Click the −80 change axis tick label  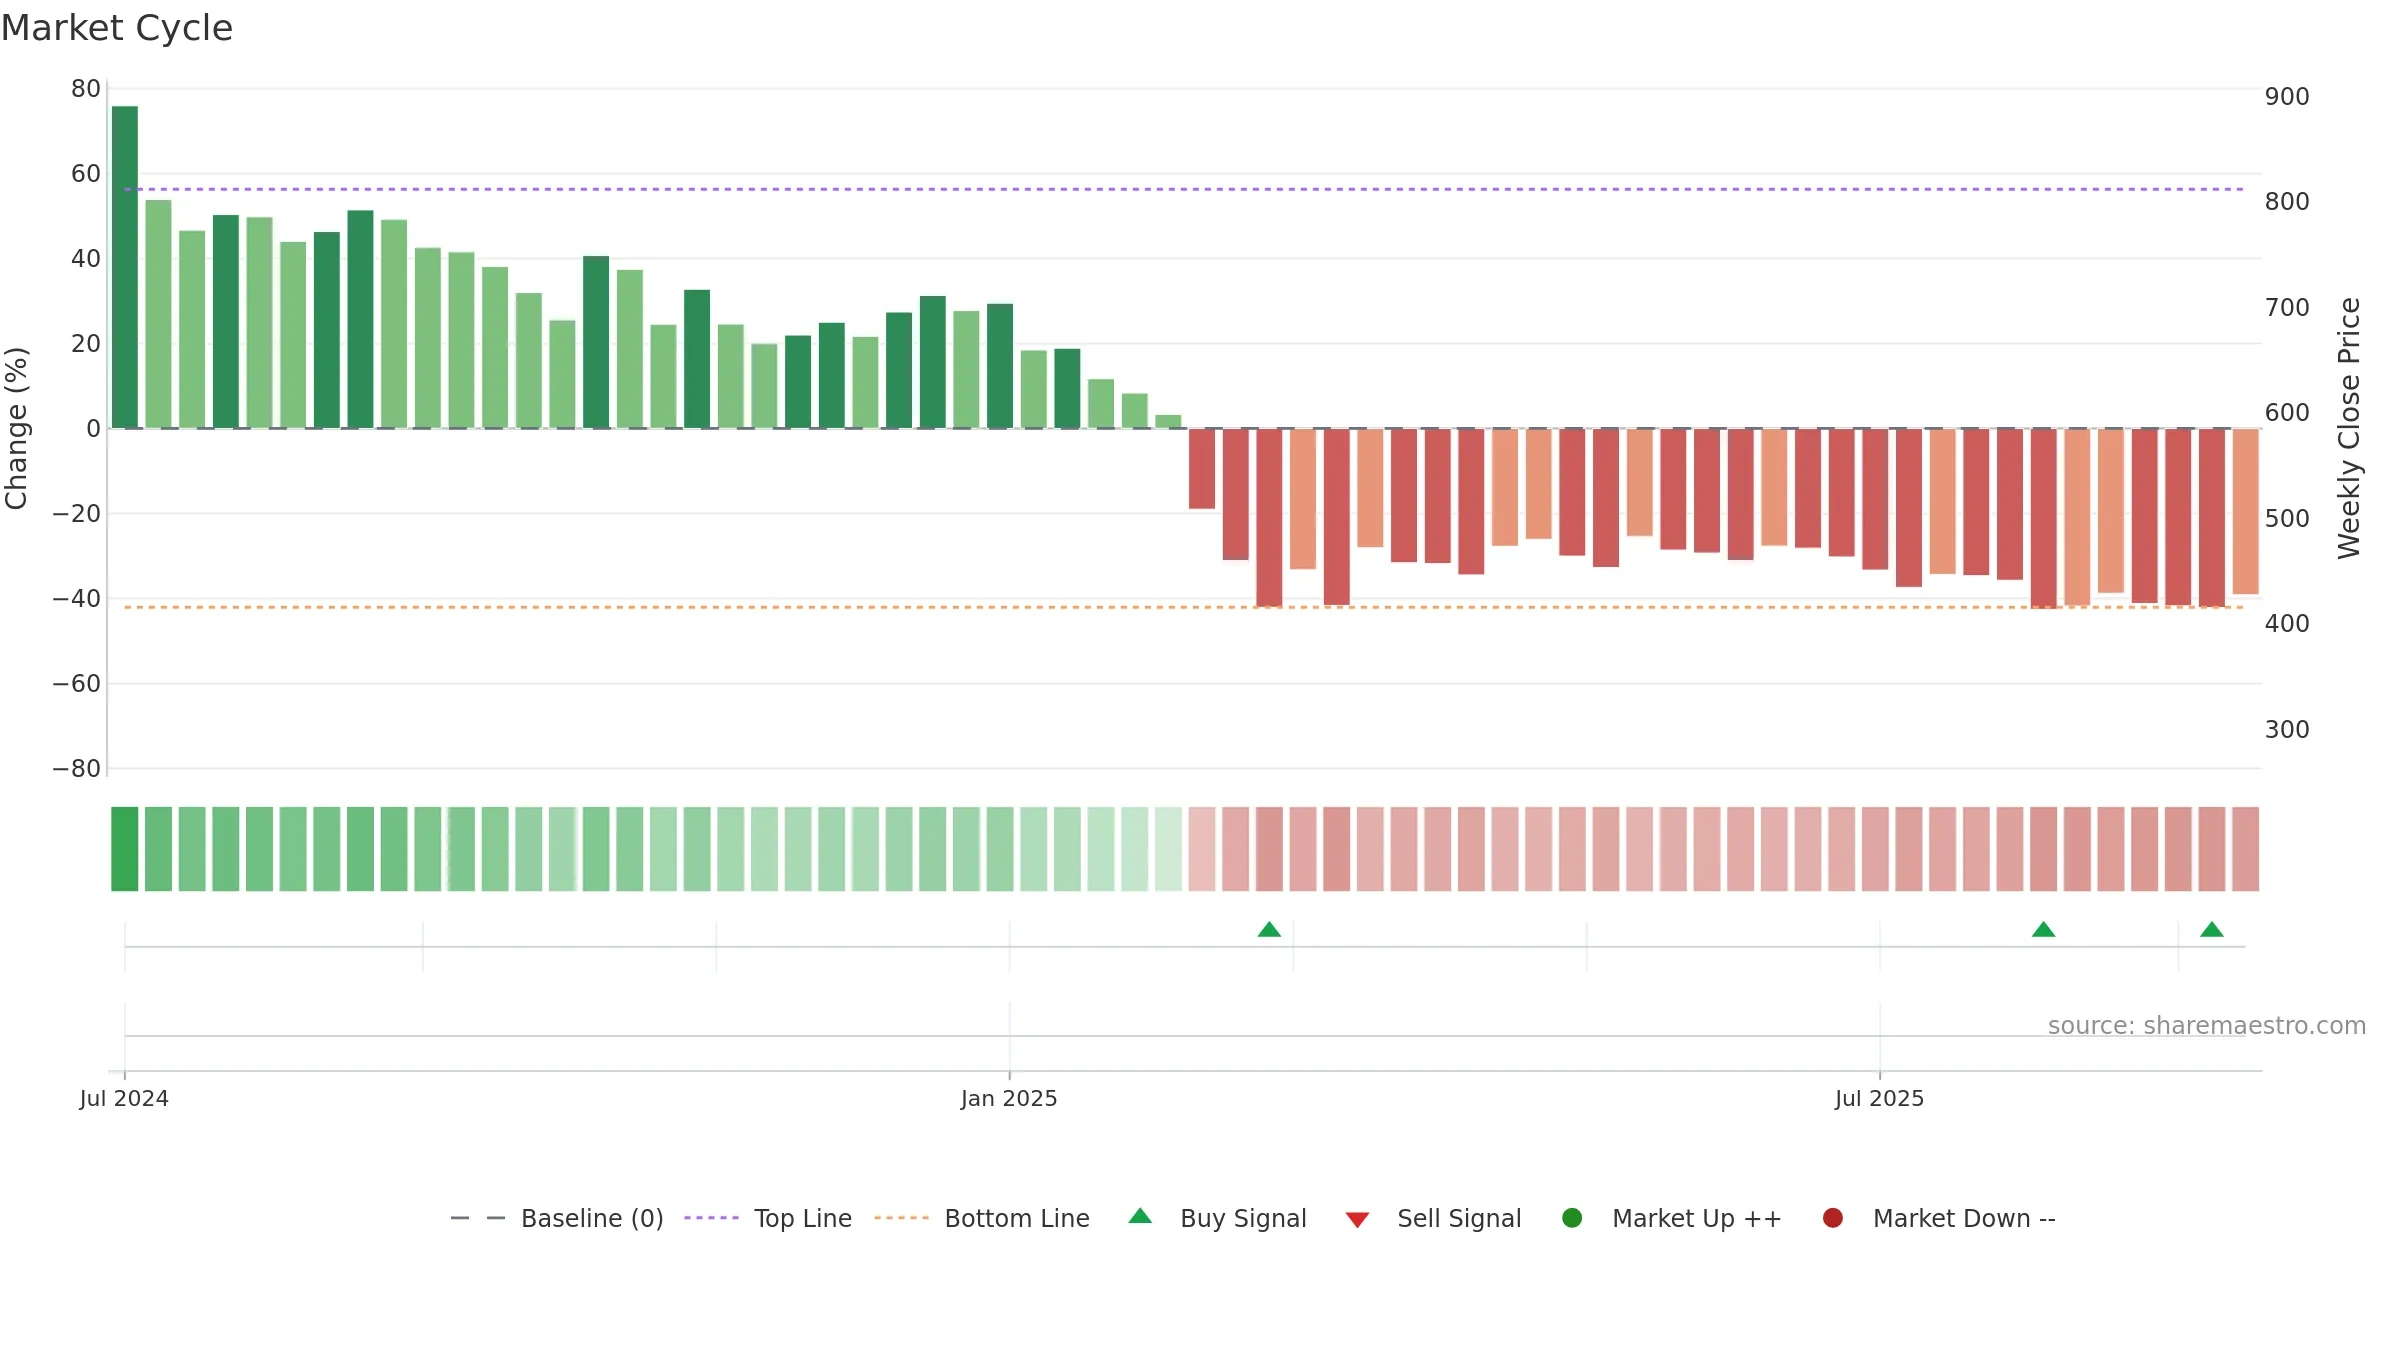pyautogui.click(x=77, y=769)
